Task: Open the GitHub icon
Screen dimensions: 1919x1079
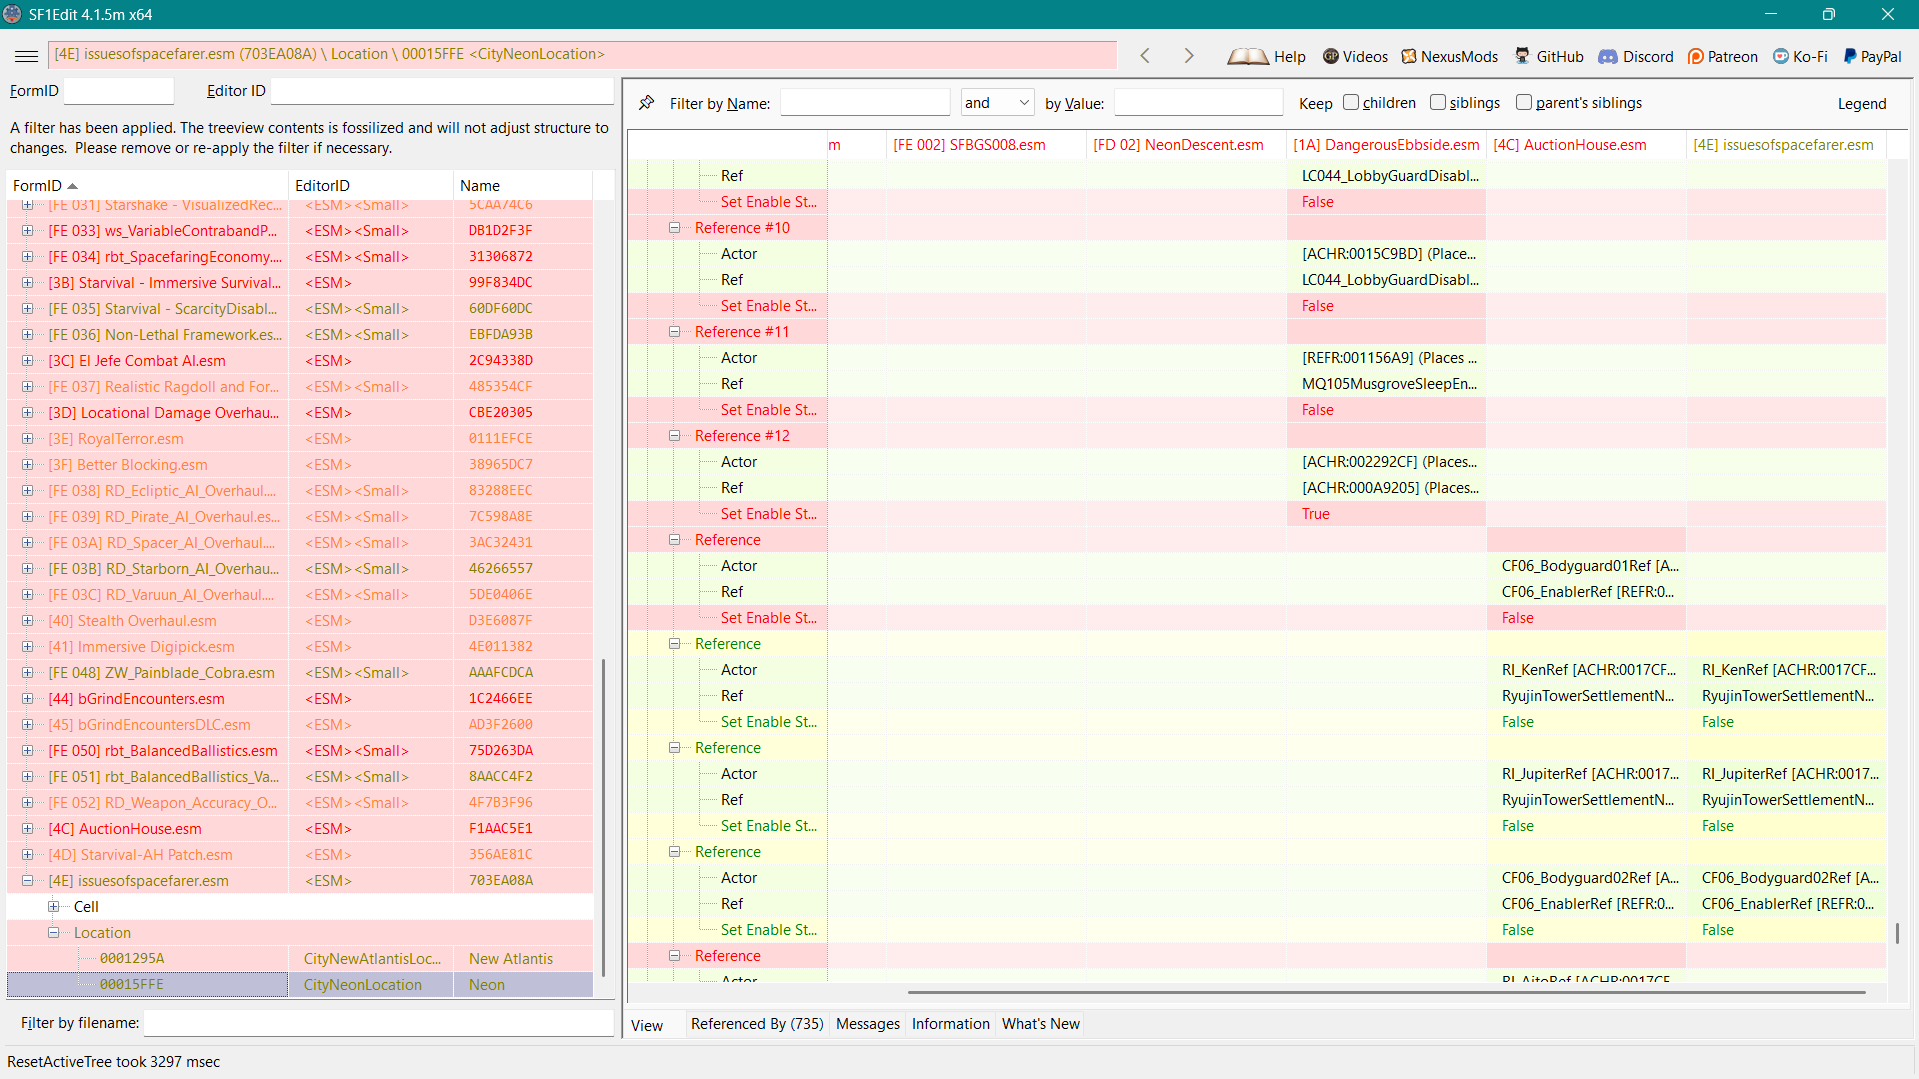Action: click(x=1522, y=56)
